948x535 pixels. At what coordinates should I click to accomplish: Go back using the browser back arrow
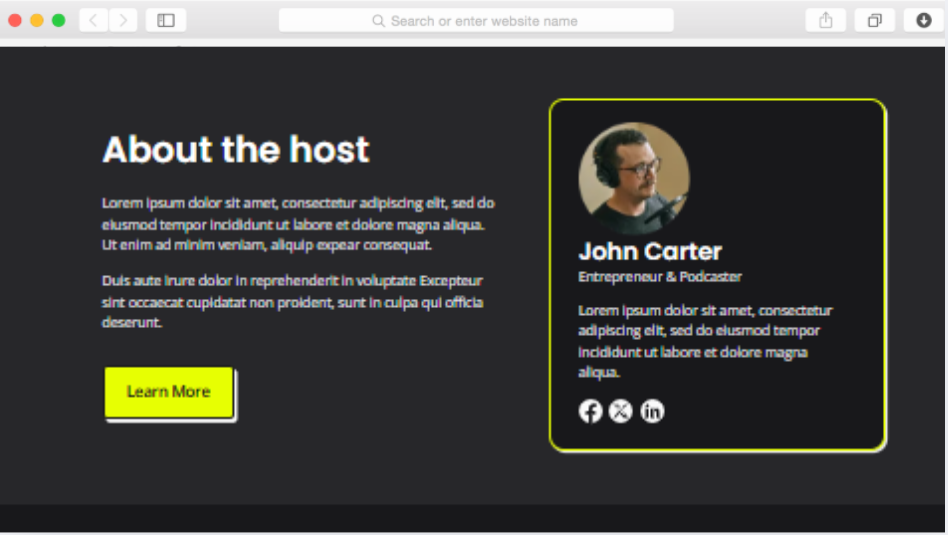(93, 20)
